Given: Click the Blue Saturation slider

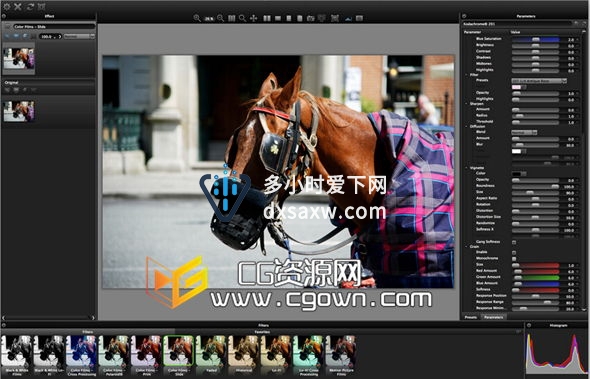Looking at the screenshot, I should [x=535, y=39].
